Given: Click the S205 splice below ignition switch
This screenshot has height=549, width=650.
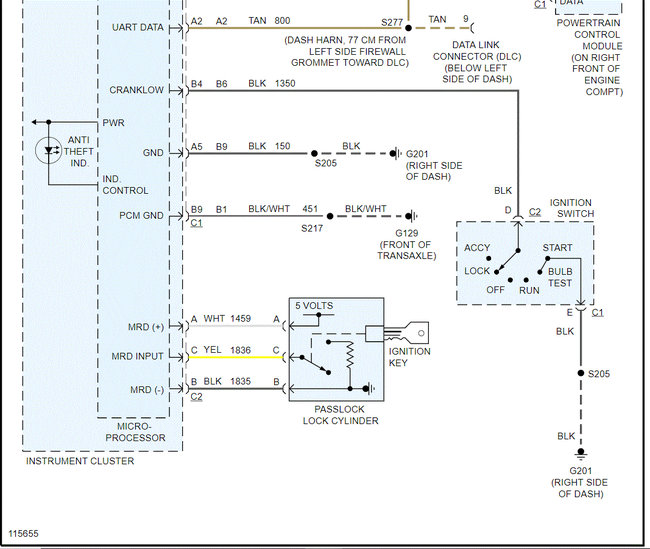Looking at the screenshot, I should 581,373.
